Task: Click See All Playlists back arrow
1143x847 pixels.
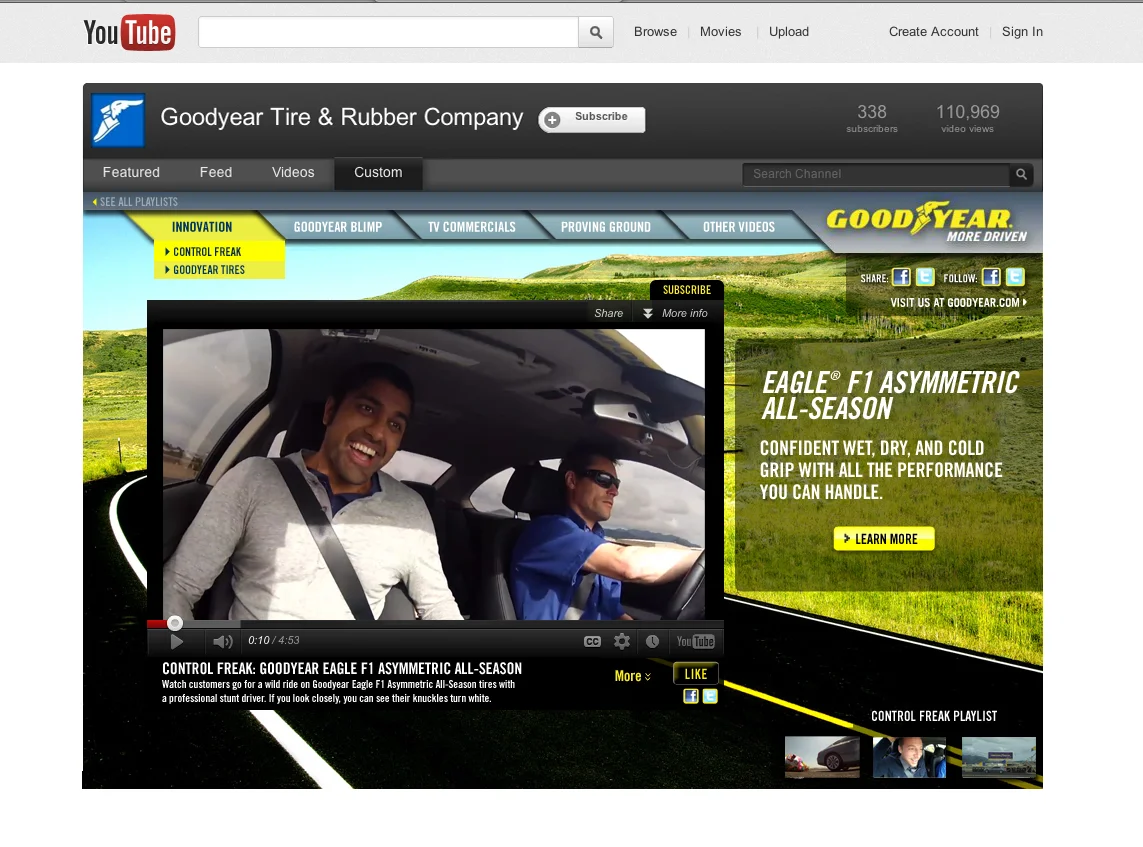Action: (x=135, y=202)
